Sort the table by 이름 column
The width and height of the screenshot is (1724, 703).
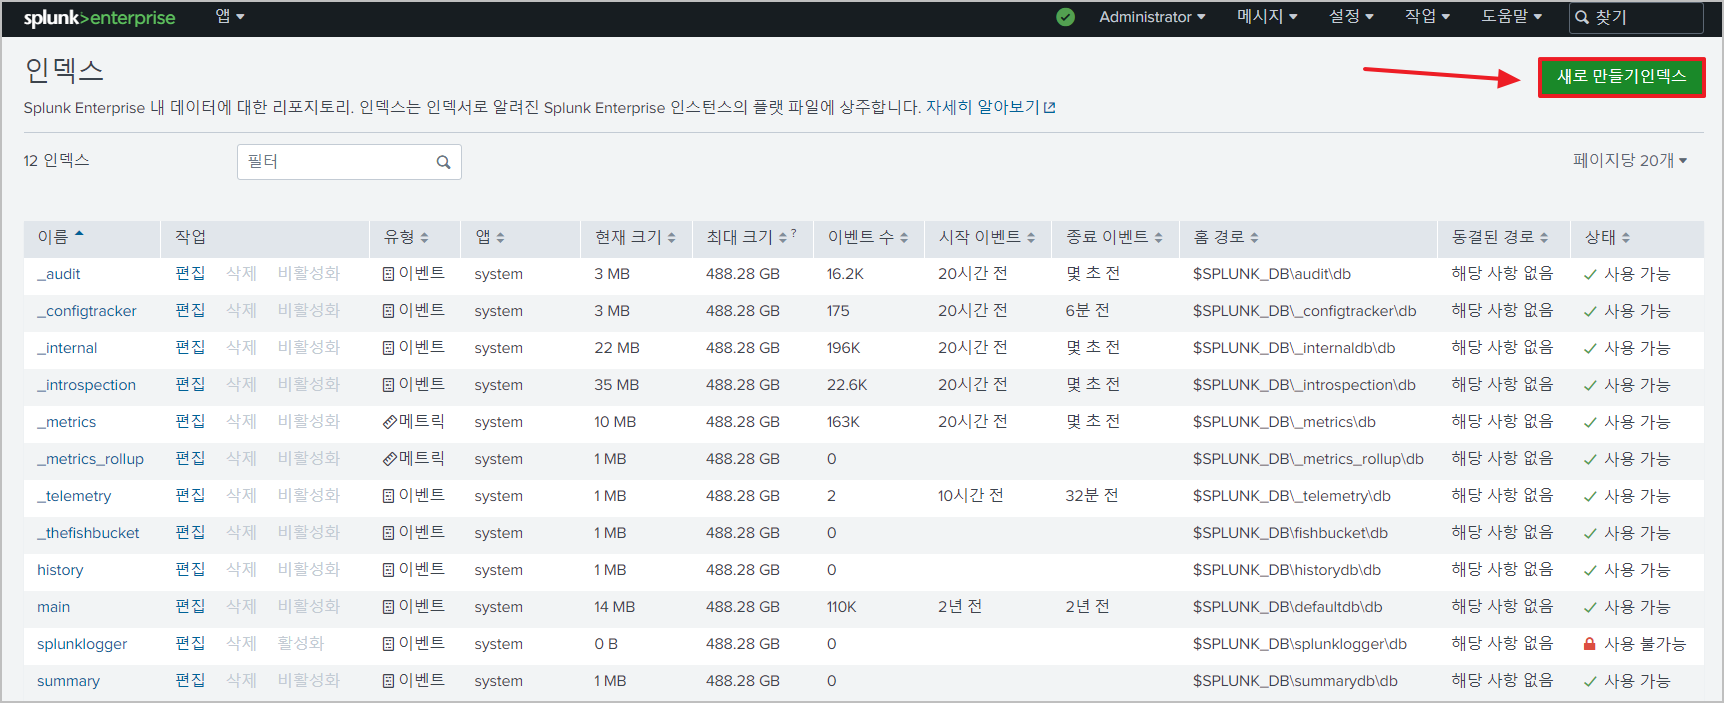point(60,237)
